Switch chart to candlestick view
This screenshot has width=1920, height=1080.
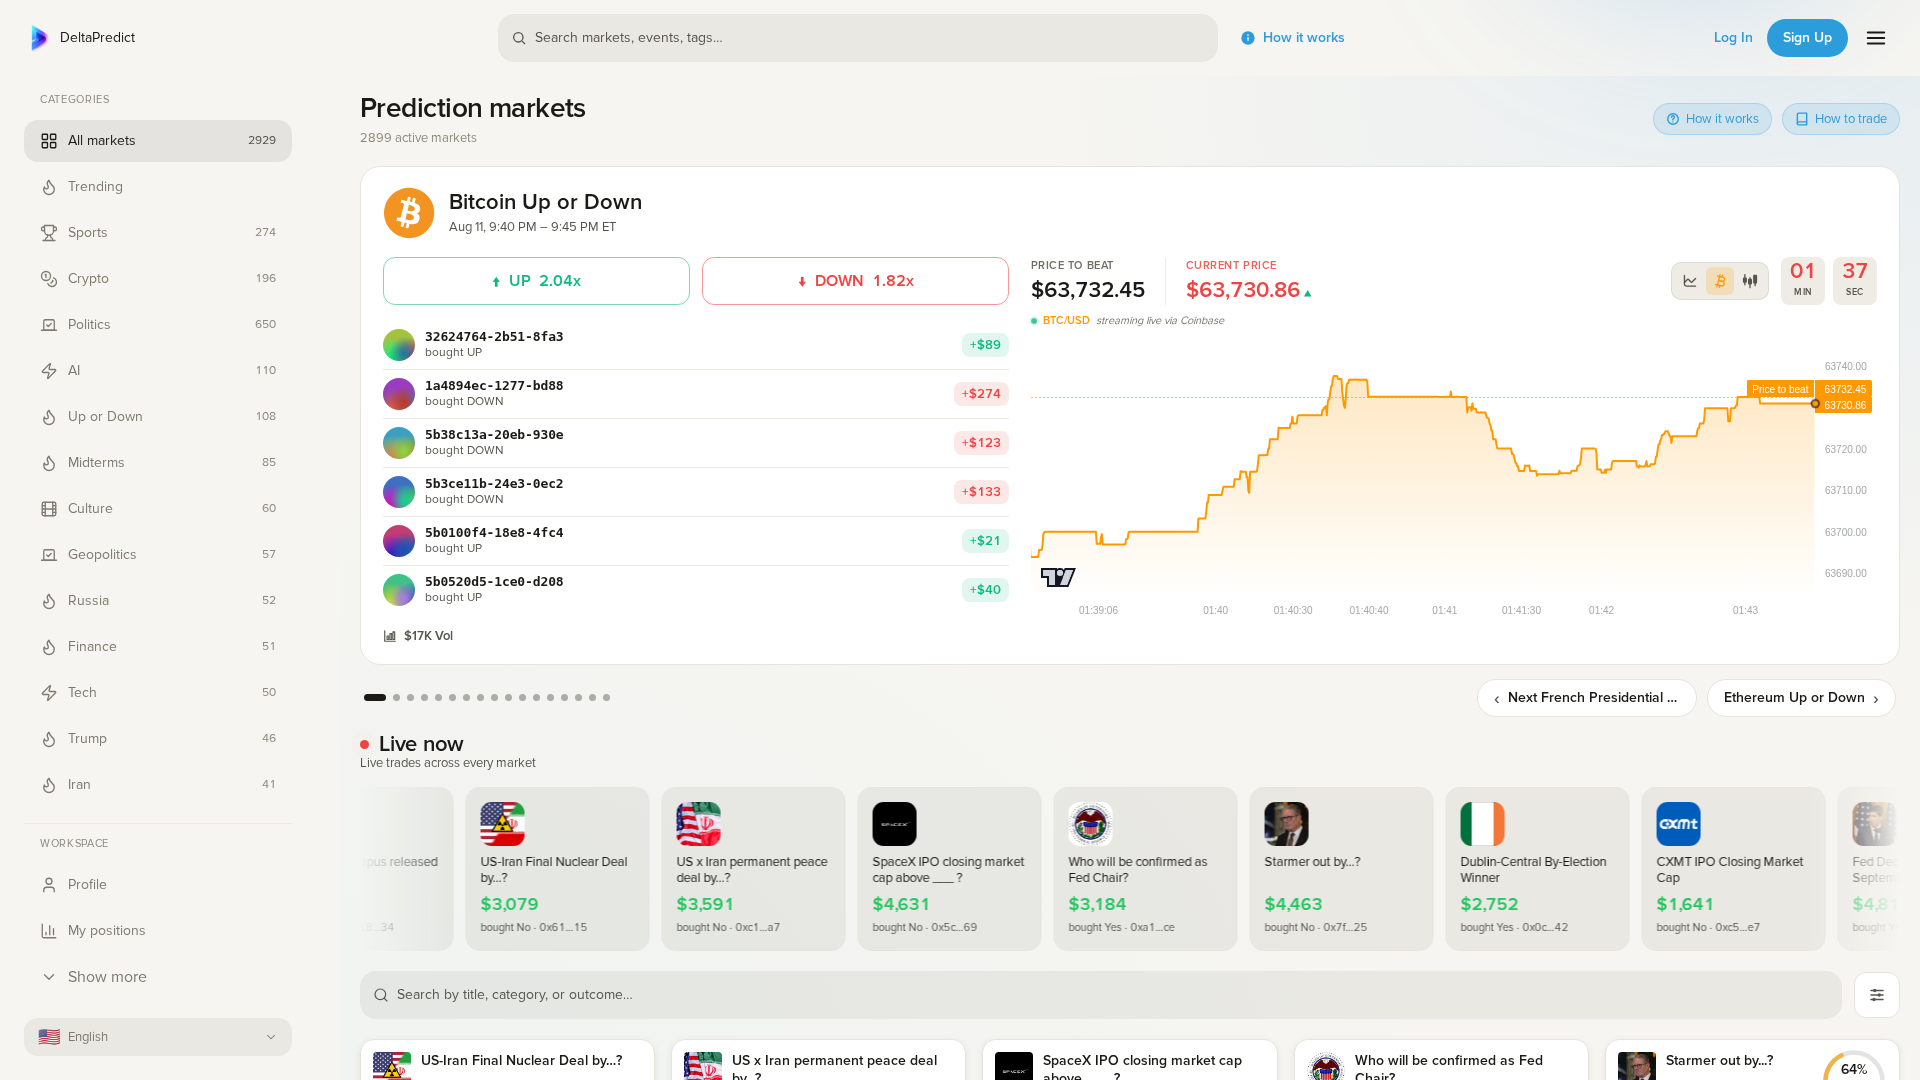(x=1750, y=281)
